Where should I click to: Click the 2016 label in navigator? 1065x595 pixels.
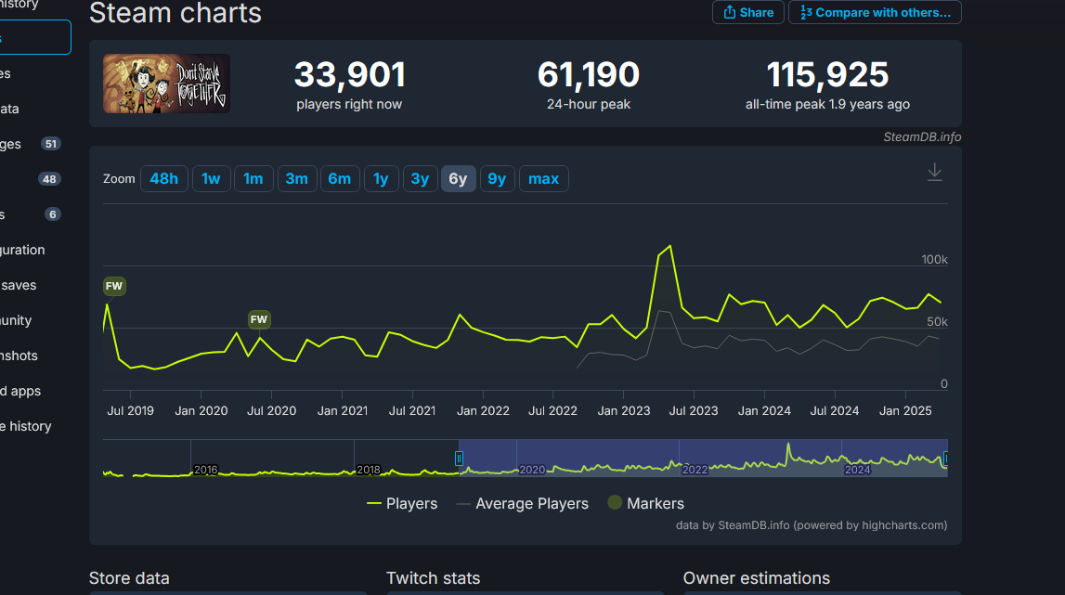click(x=206, y=470)
